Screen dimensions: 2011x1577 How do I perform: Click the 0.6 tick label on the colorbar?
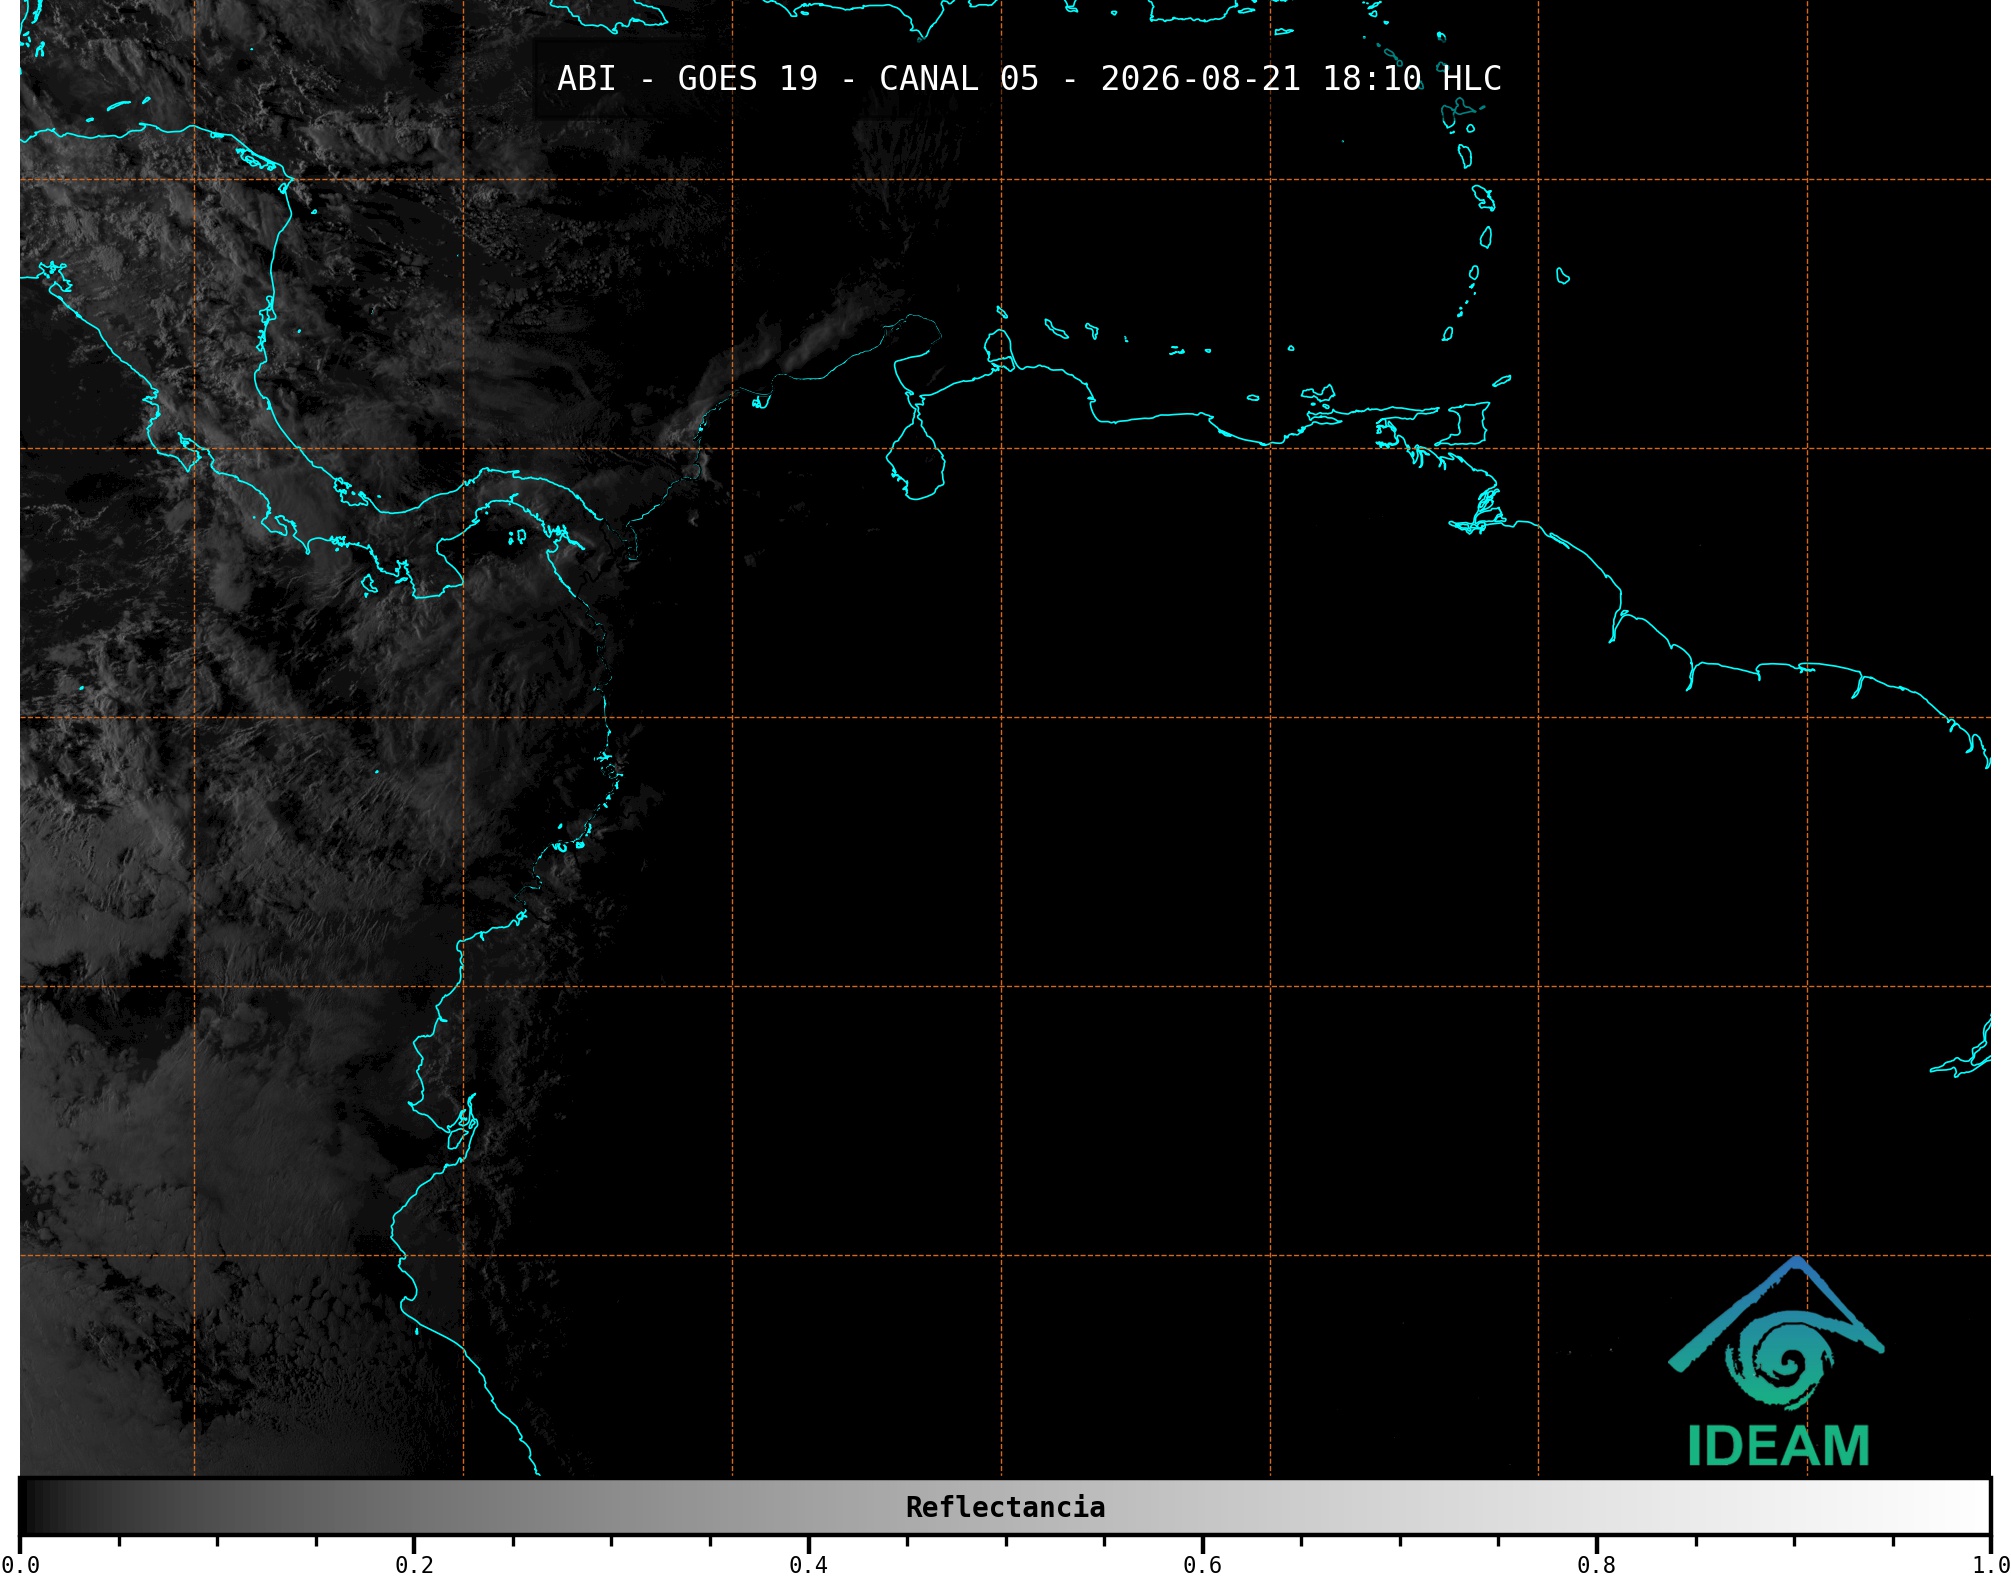(1202, 1565)
